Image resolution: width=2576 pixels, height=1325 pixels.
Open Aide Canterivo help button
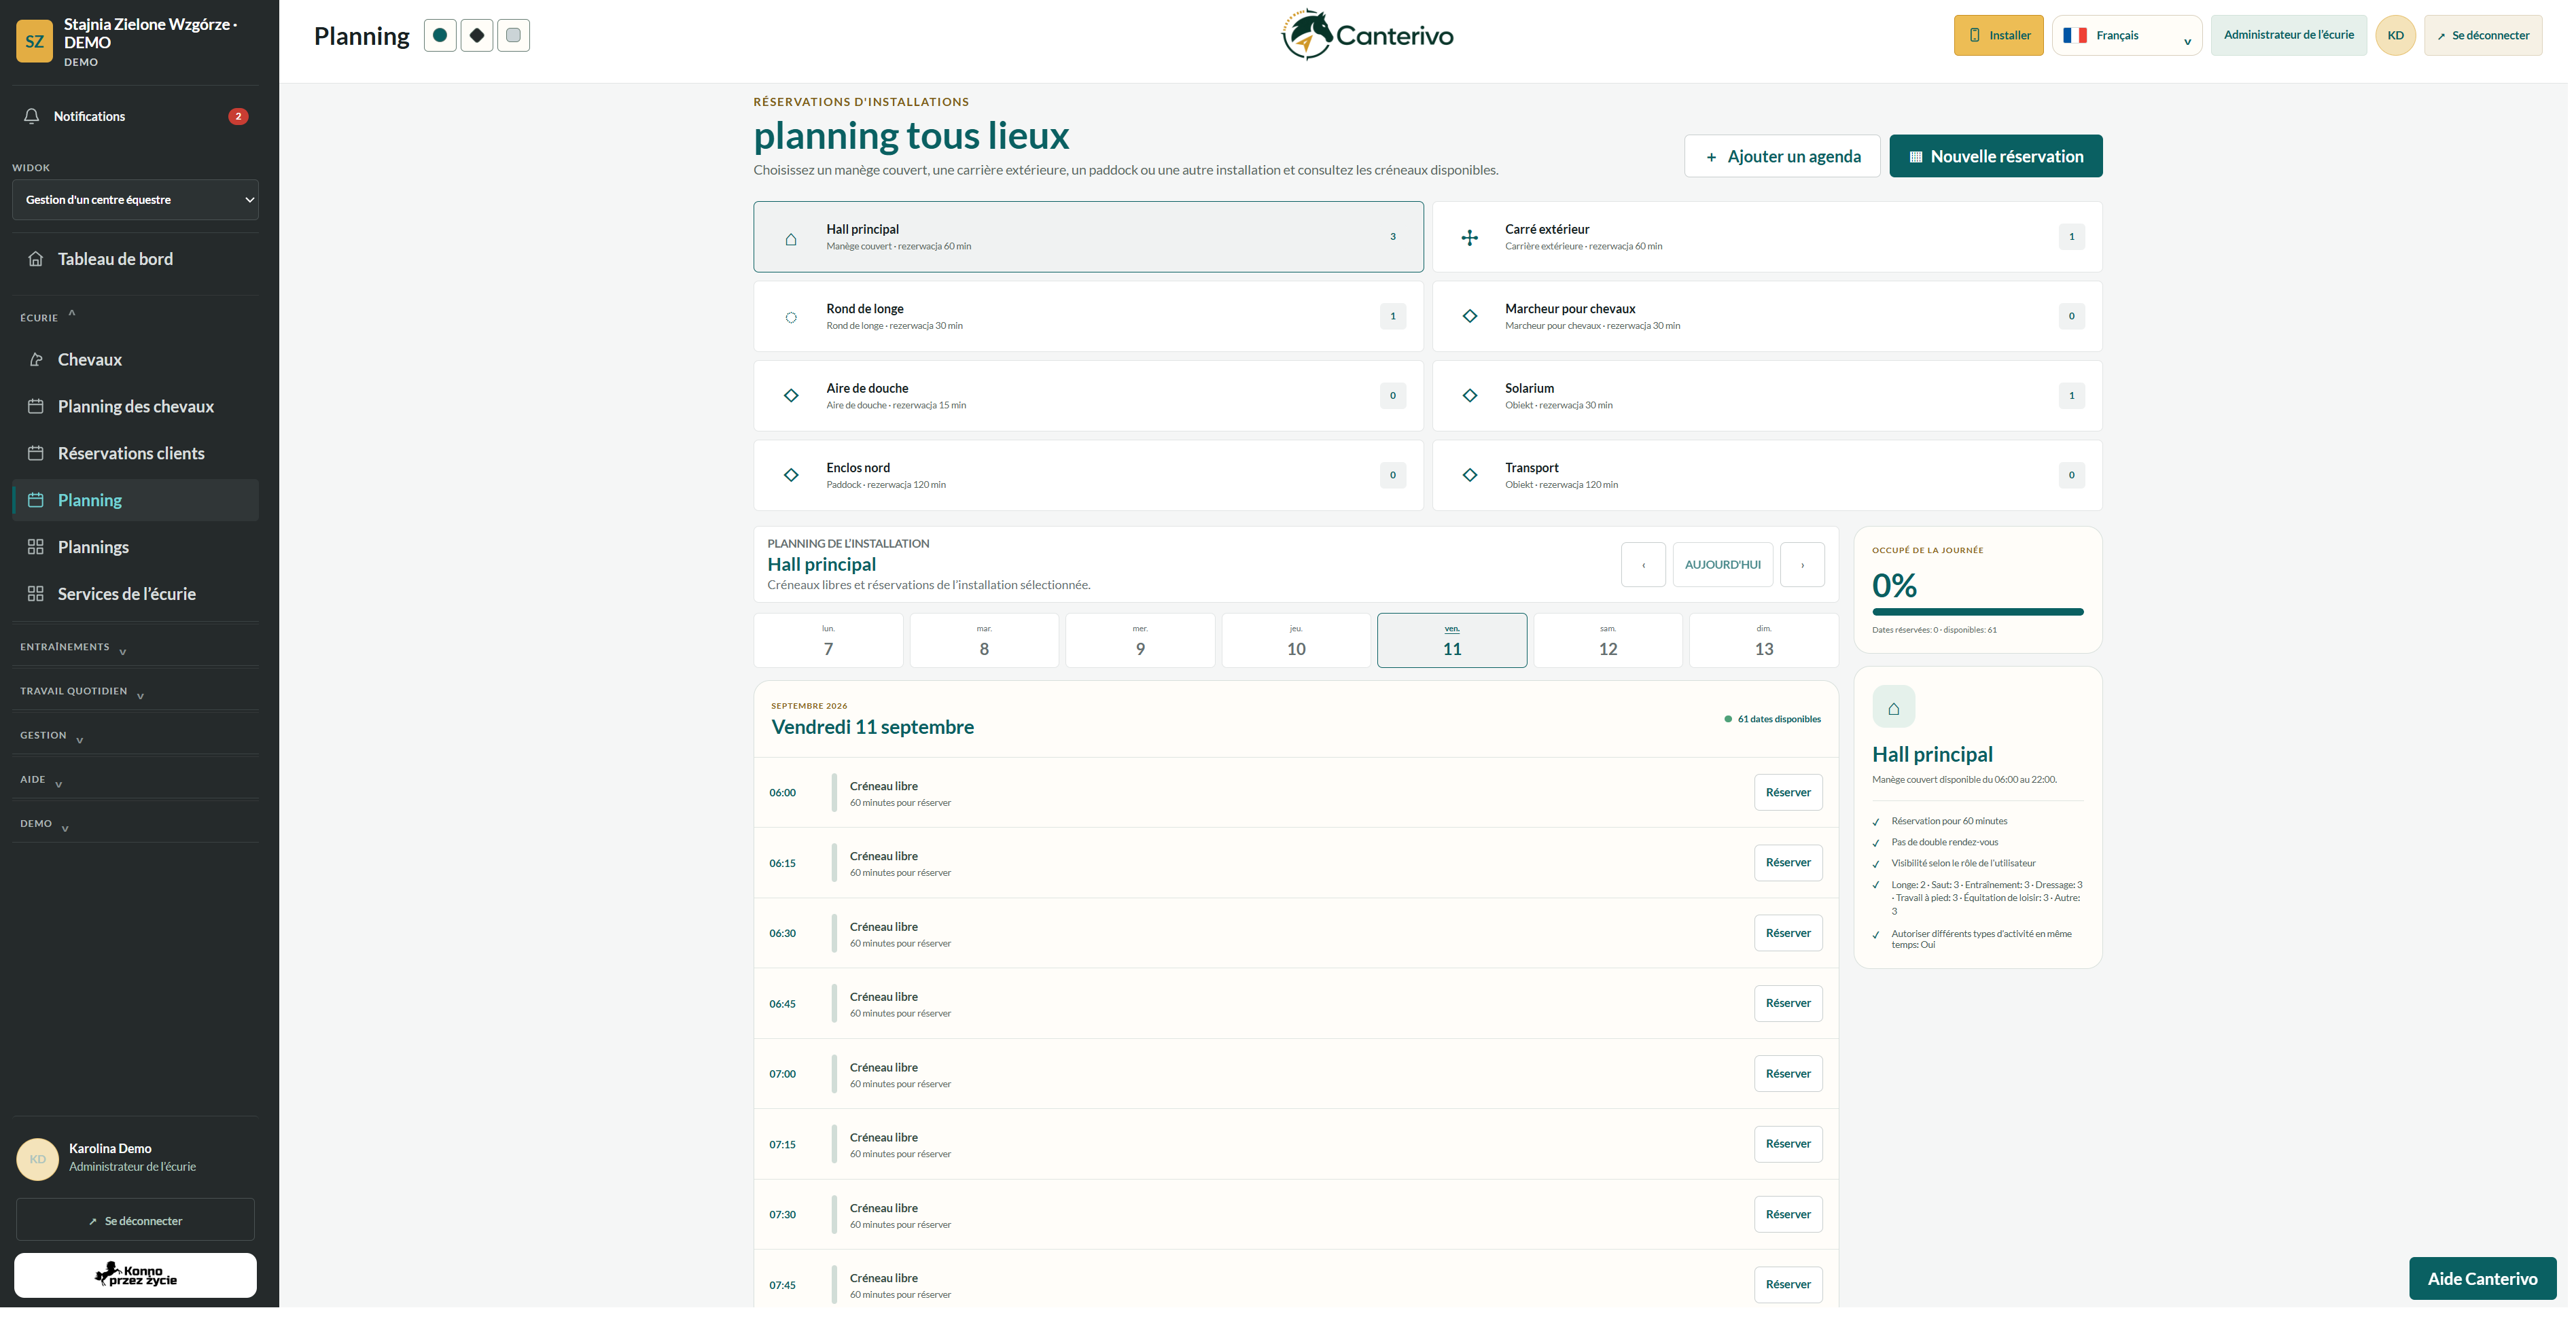point(2483,1279)
